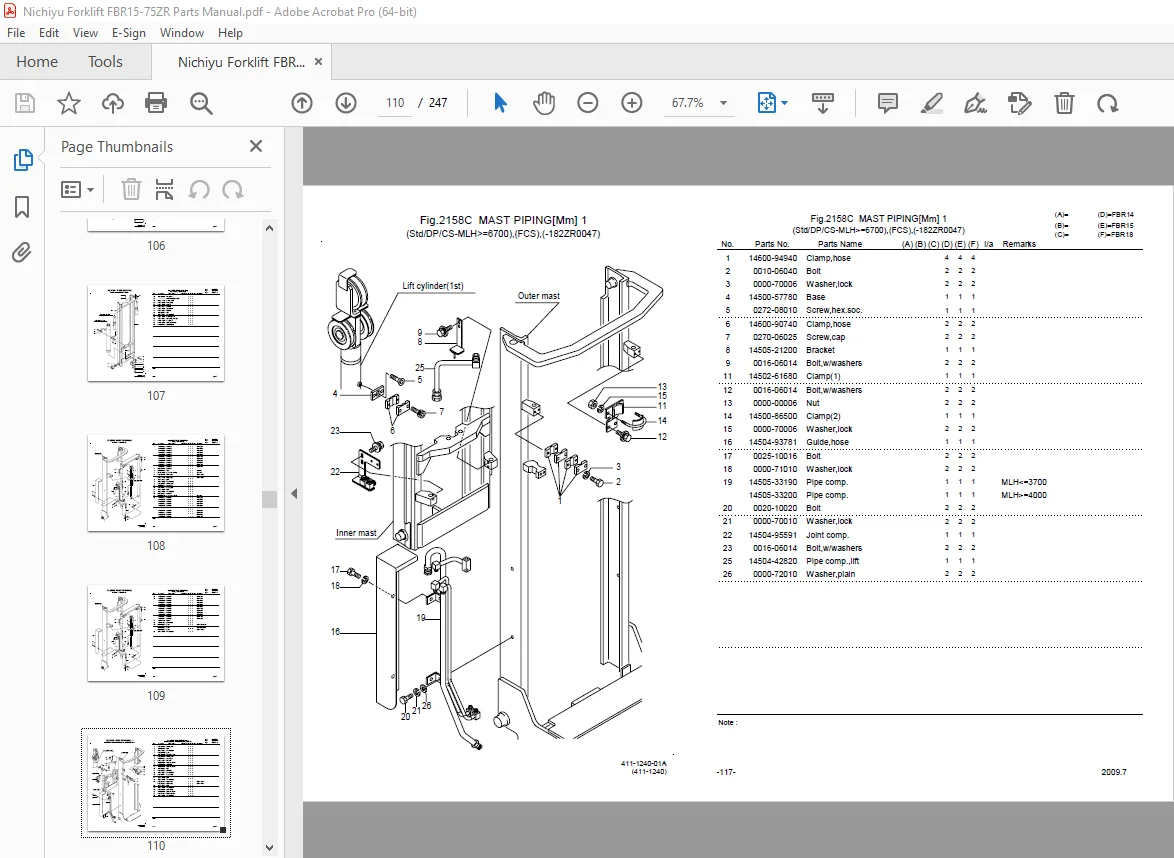The width and height of the screenshot is (1174, 858).
Task: Rotate thumbnail pages counterclockwise
Action: point(198,189)
